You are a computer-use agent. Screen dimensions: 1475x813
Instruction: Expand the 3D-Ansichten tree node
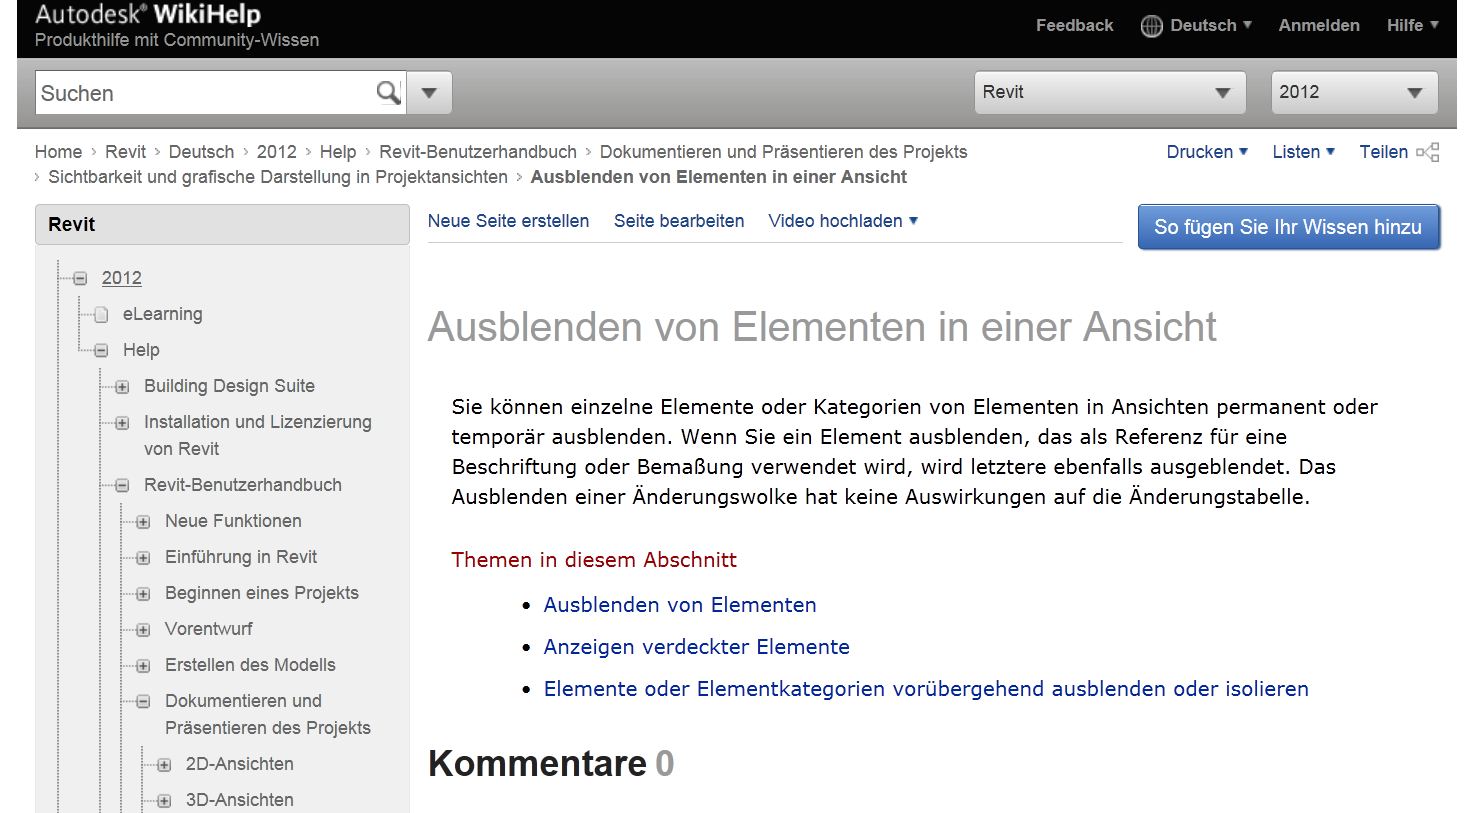tap(164, 801)
